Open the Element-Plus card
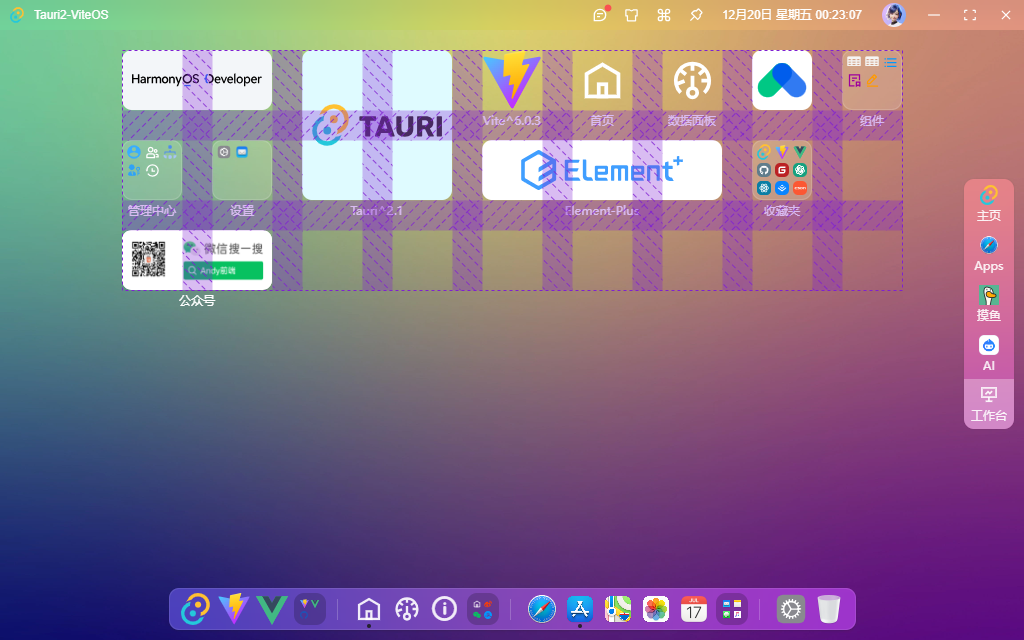Image resolution: width=1024 pixels, height=640 pixels. coord(601,170)
